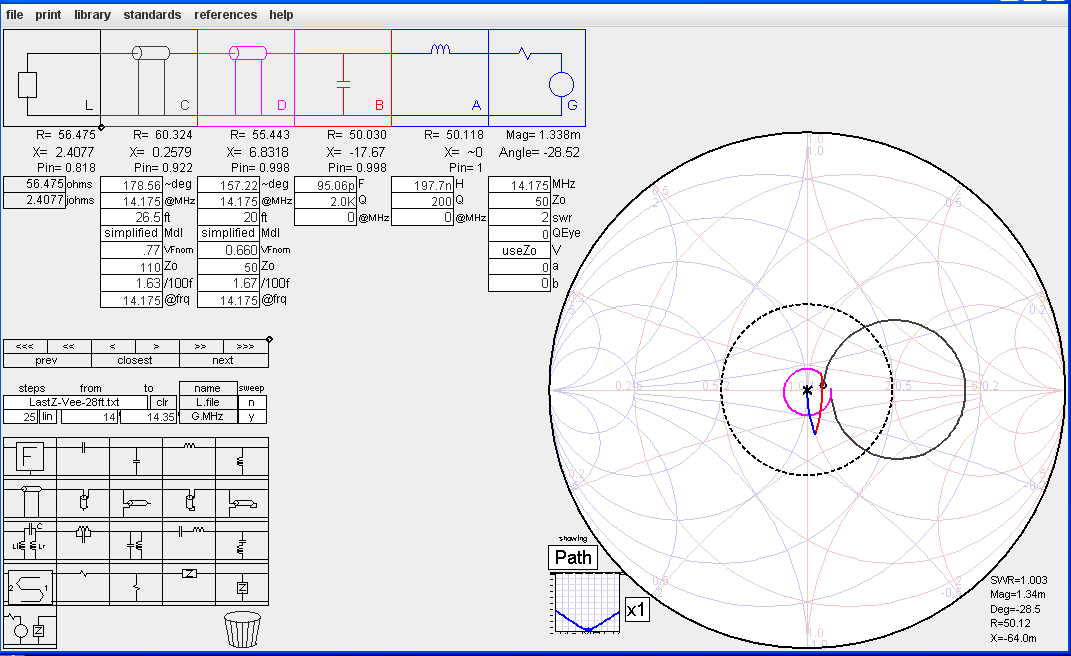Select transmission line block C in circuit

tap(149, 78)
